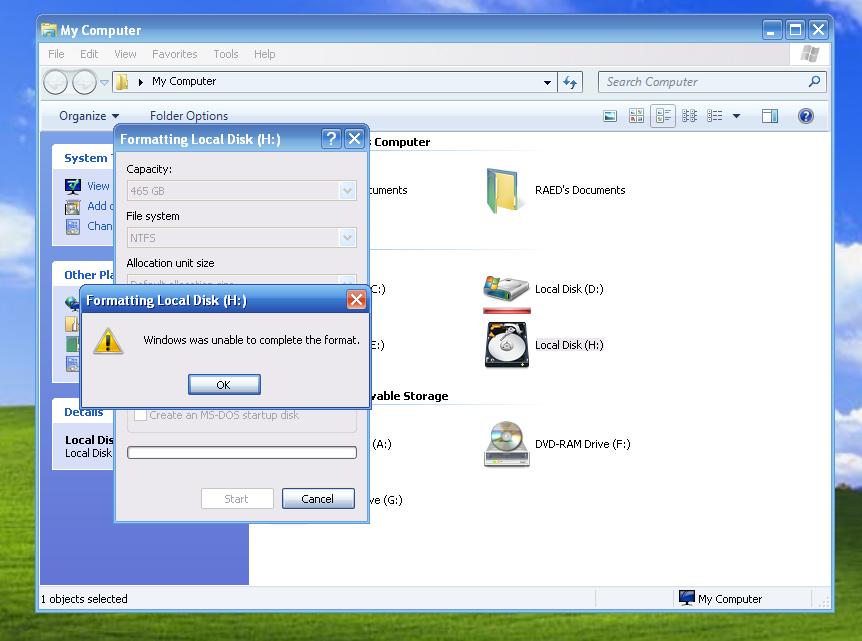Screen dimensions: 862x641
Task: Click the Details panel header
Action: (84, 412)
